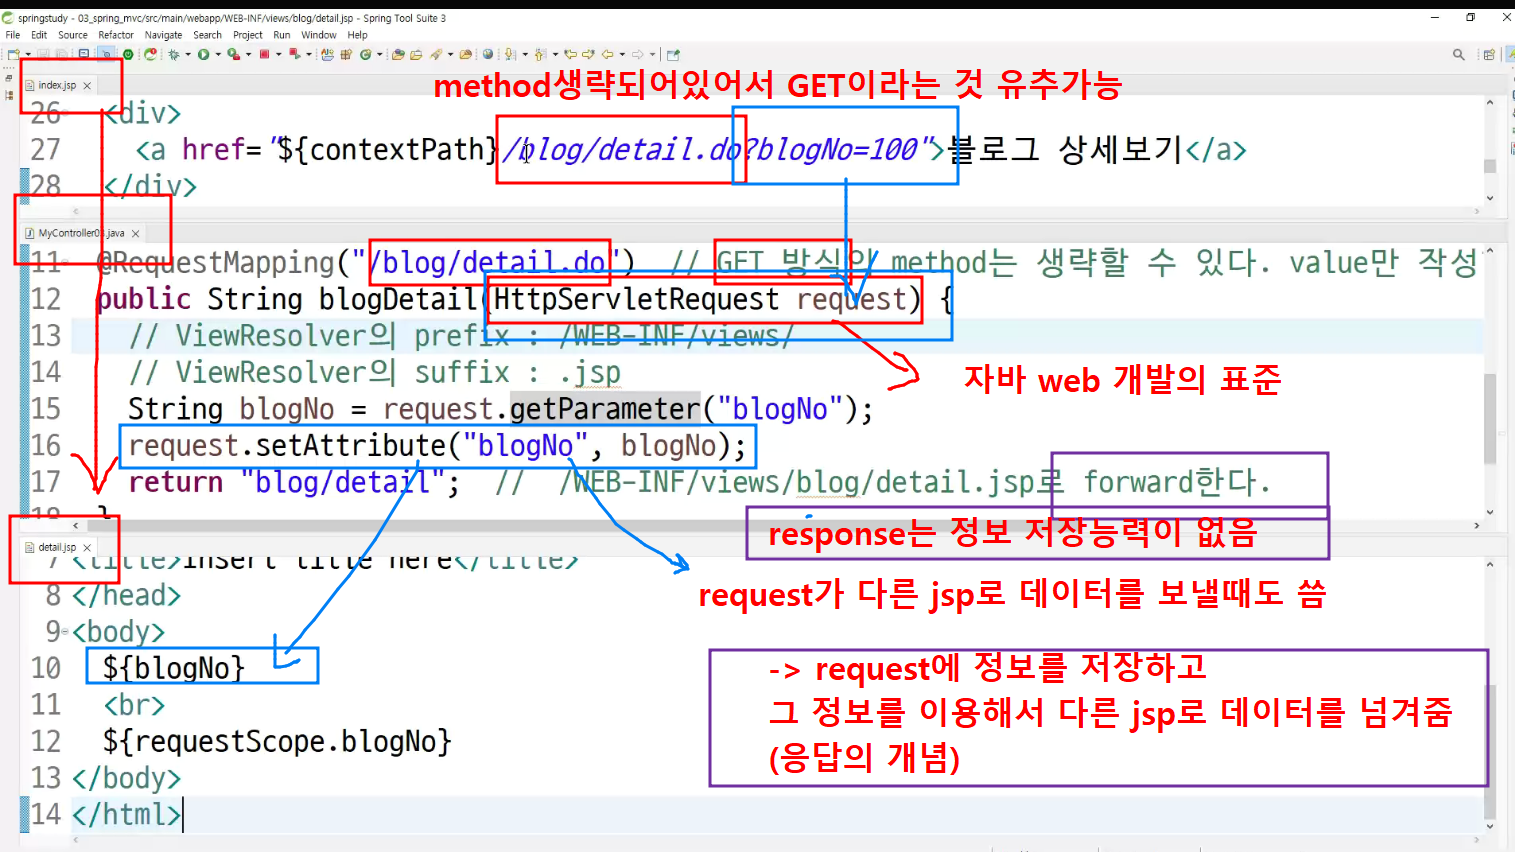This screenshot has height=852, width=1515.
Task: Collapse the body tag fold on line 9
Action: pyautogui.click(x=66, y=632)
